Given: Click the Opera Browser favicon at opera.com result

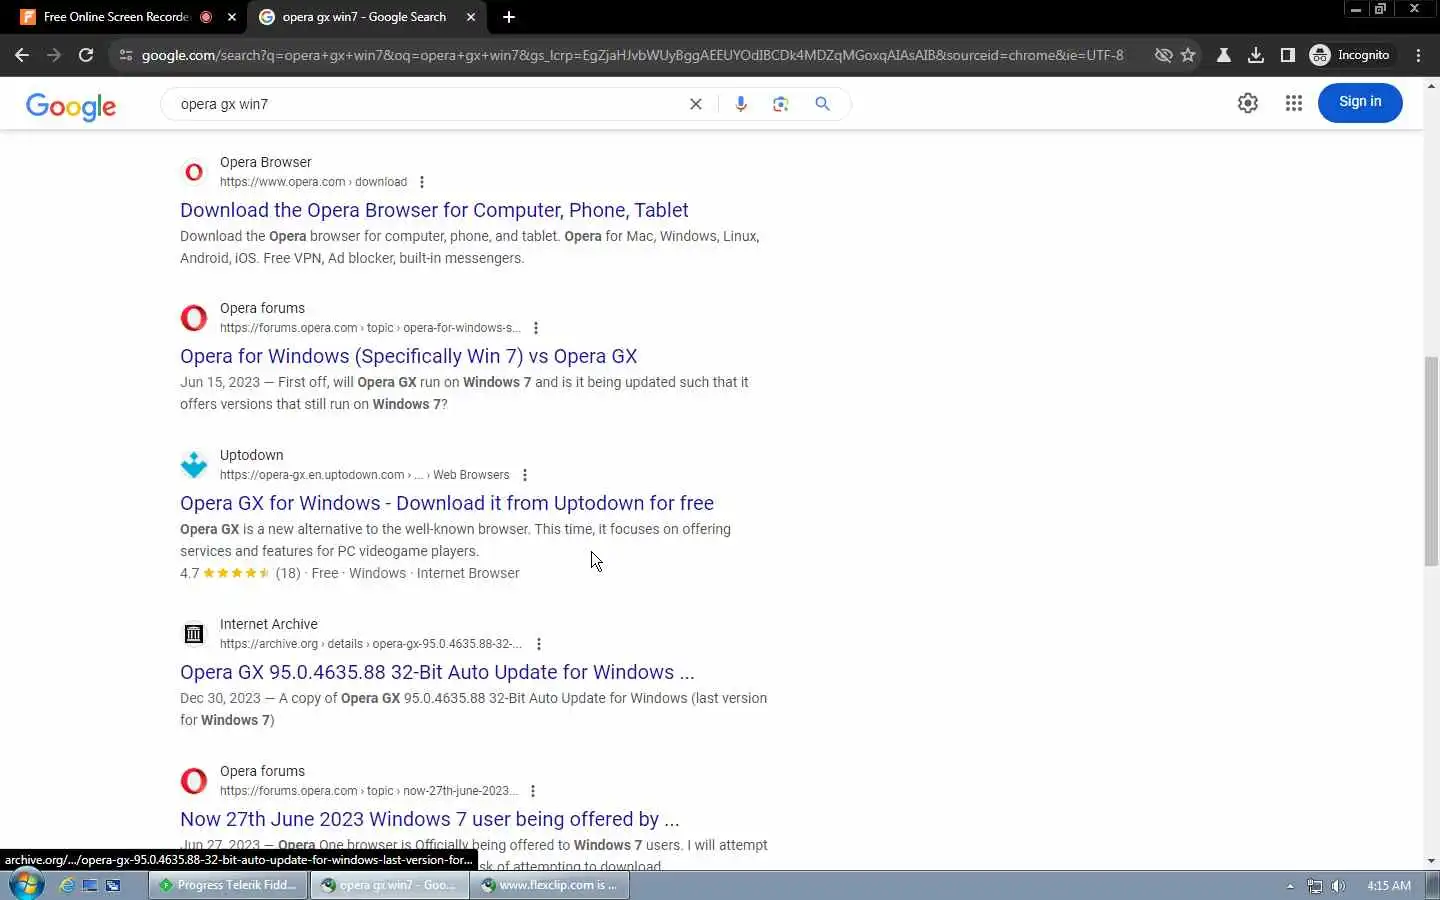Looking at the screenshot, I should coord(194,172).
